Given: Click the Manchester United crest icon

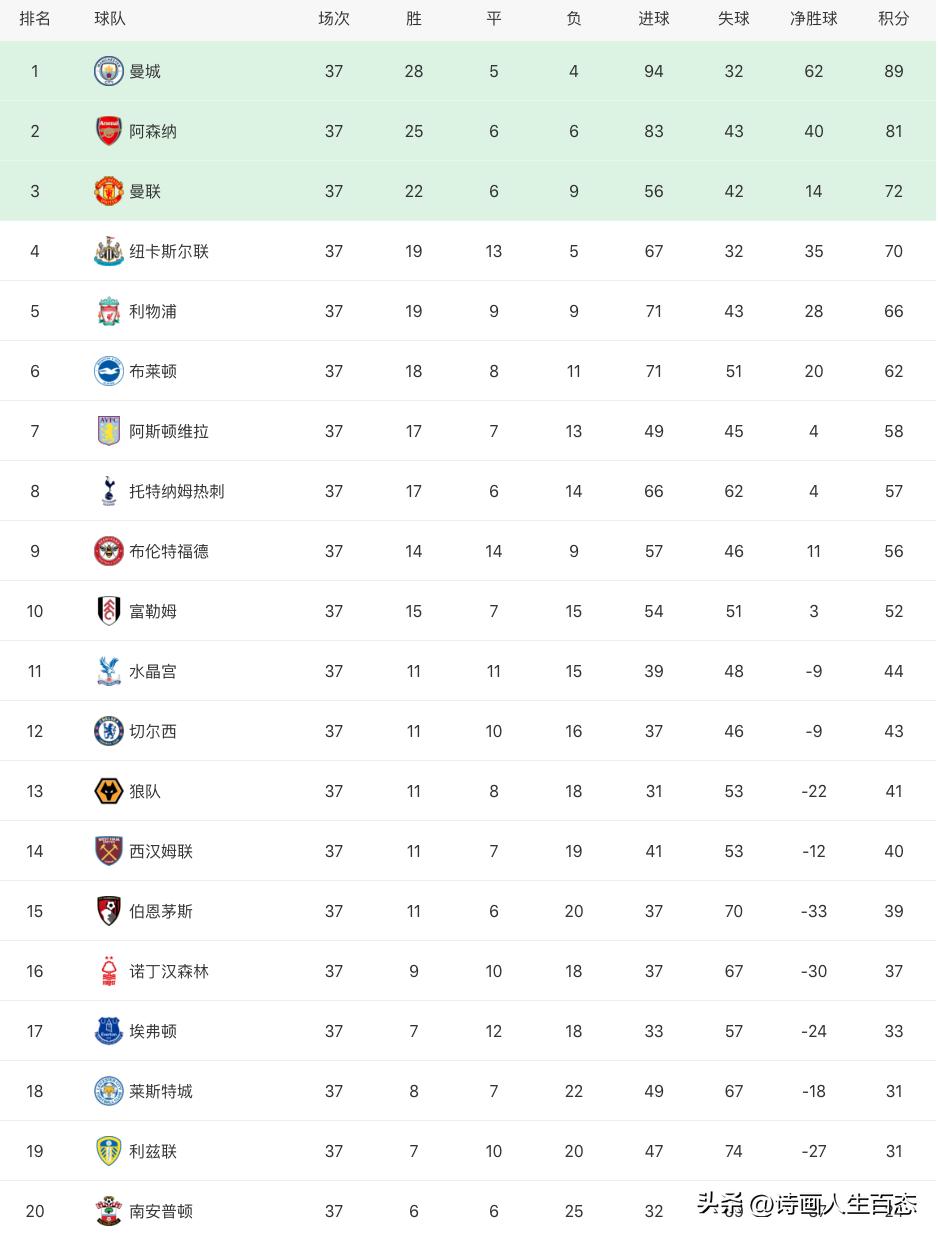Looking at the screenshot, I should coord(108,191).
